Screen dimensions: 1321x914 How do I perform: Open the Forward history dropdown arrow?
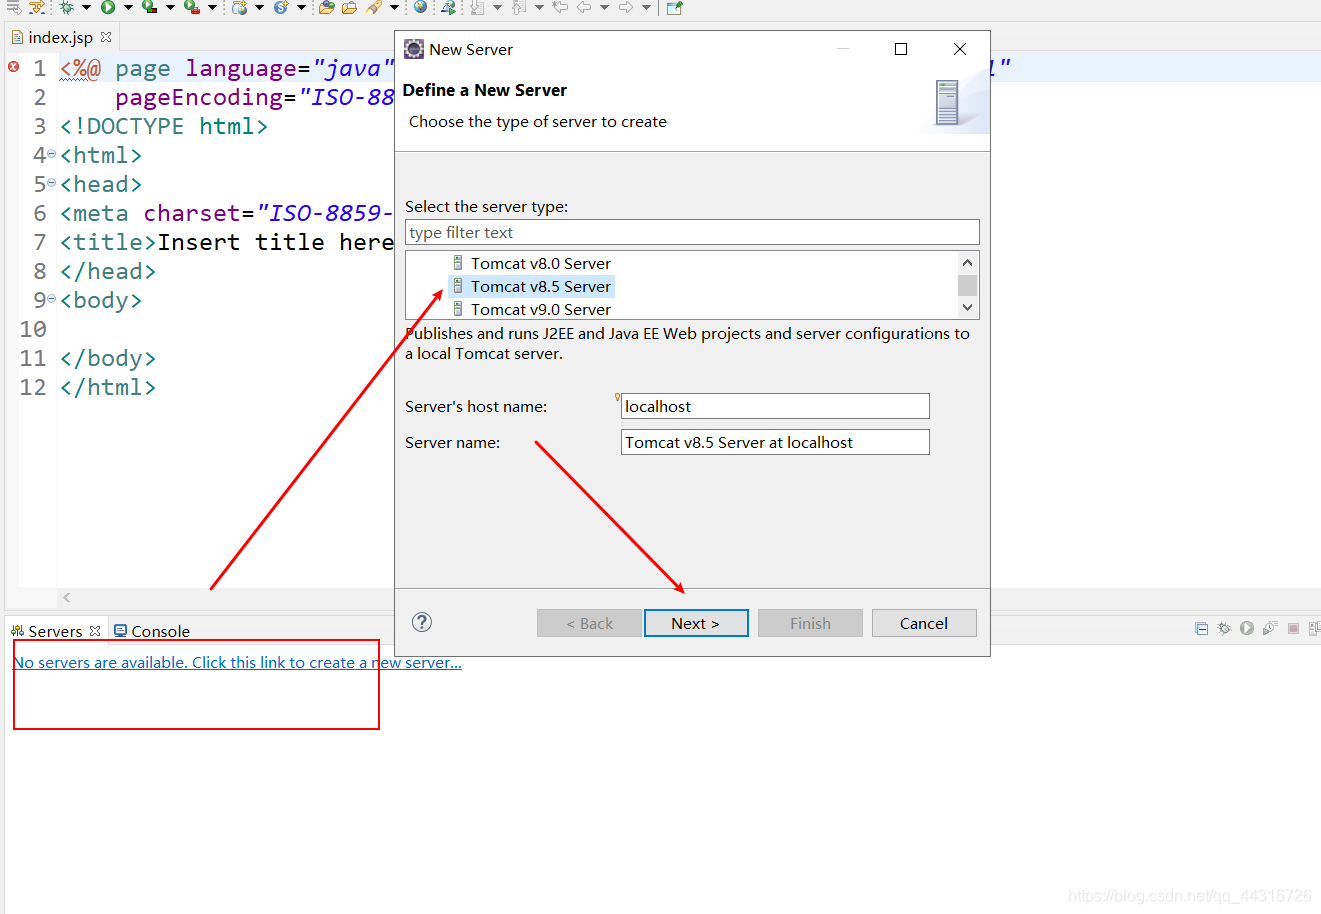click(646, 7)
